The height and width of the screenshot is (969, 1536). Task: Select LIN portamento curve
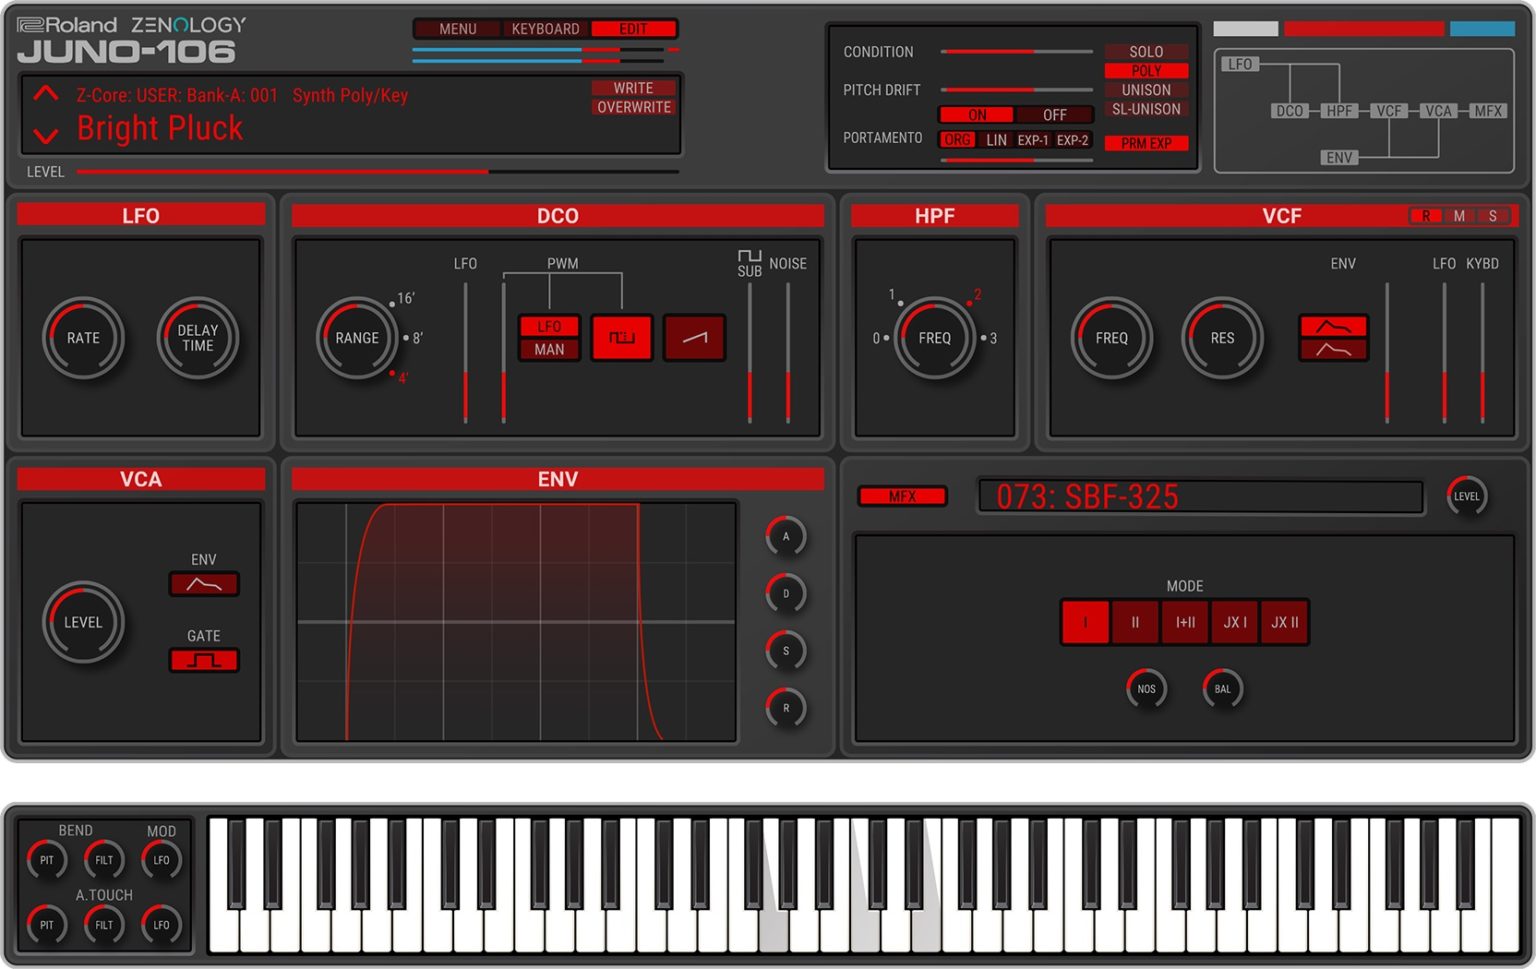point(996,140)
